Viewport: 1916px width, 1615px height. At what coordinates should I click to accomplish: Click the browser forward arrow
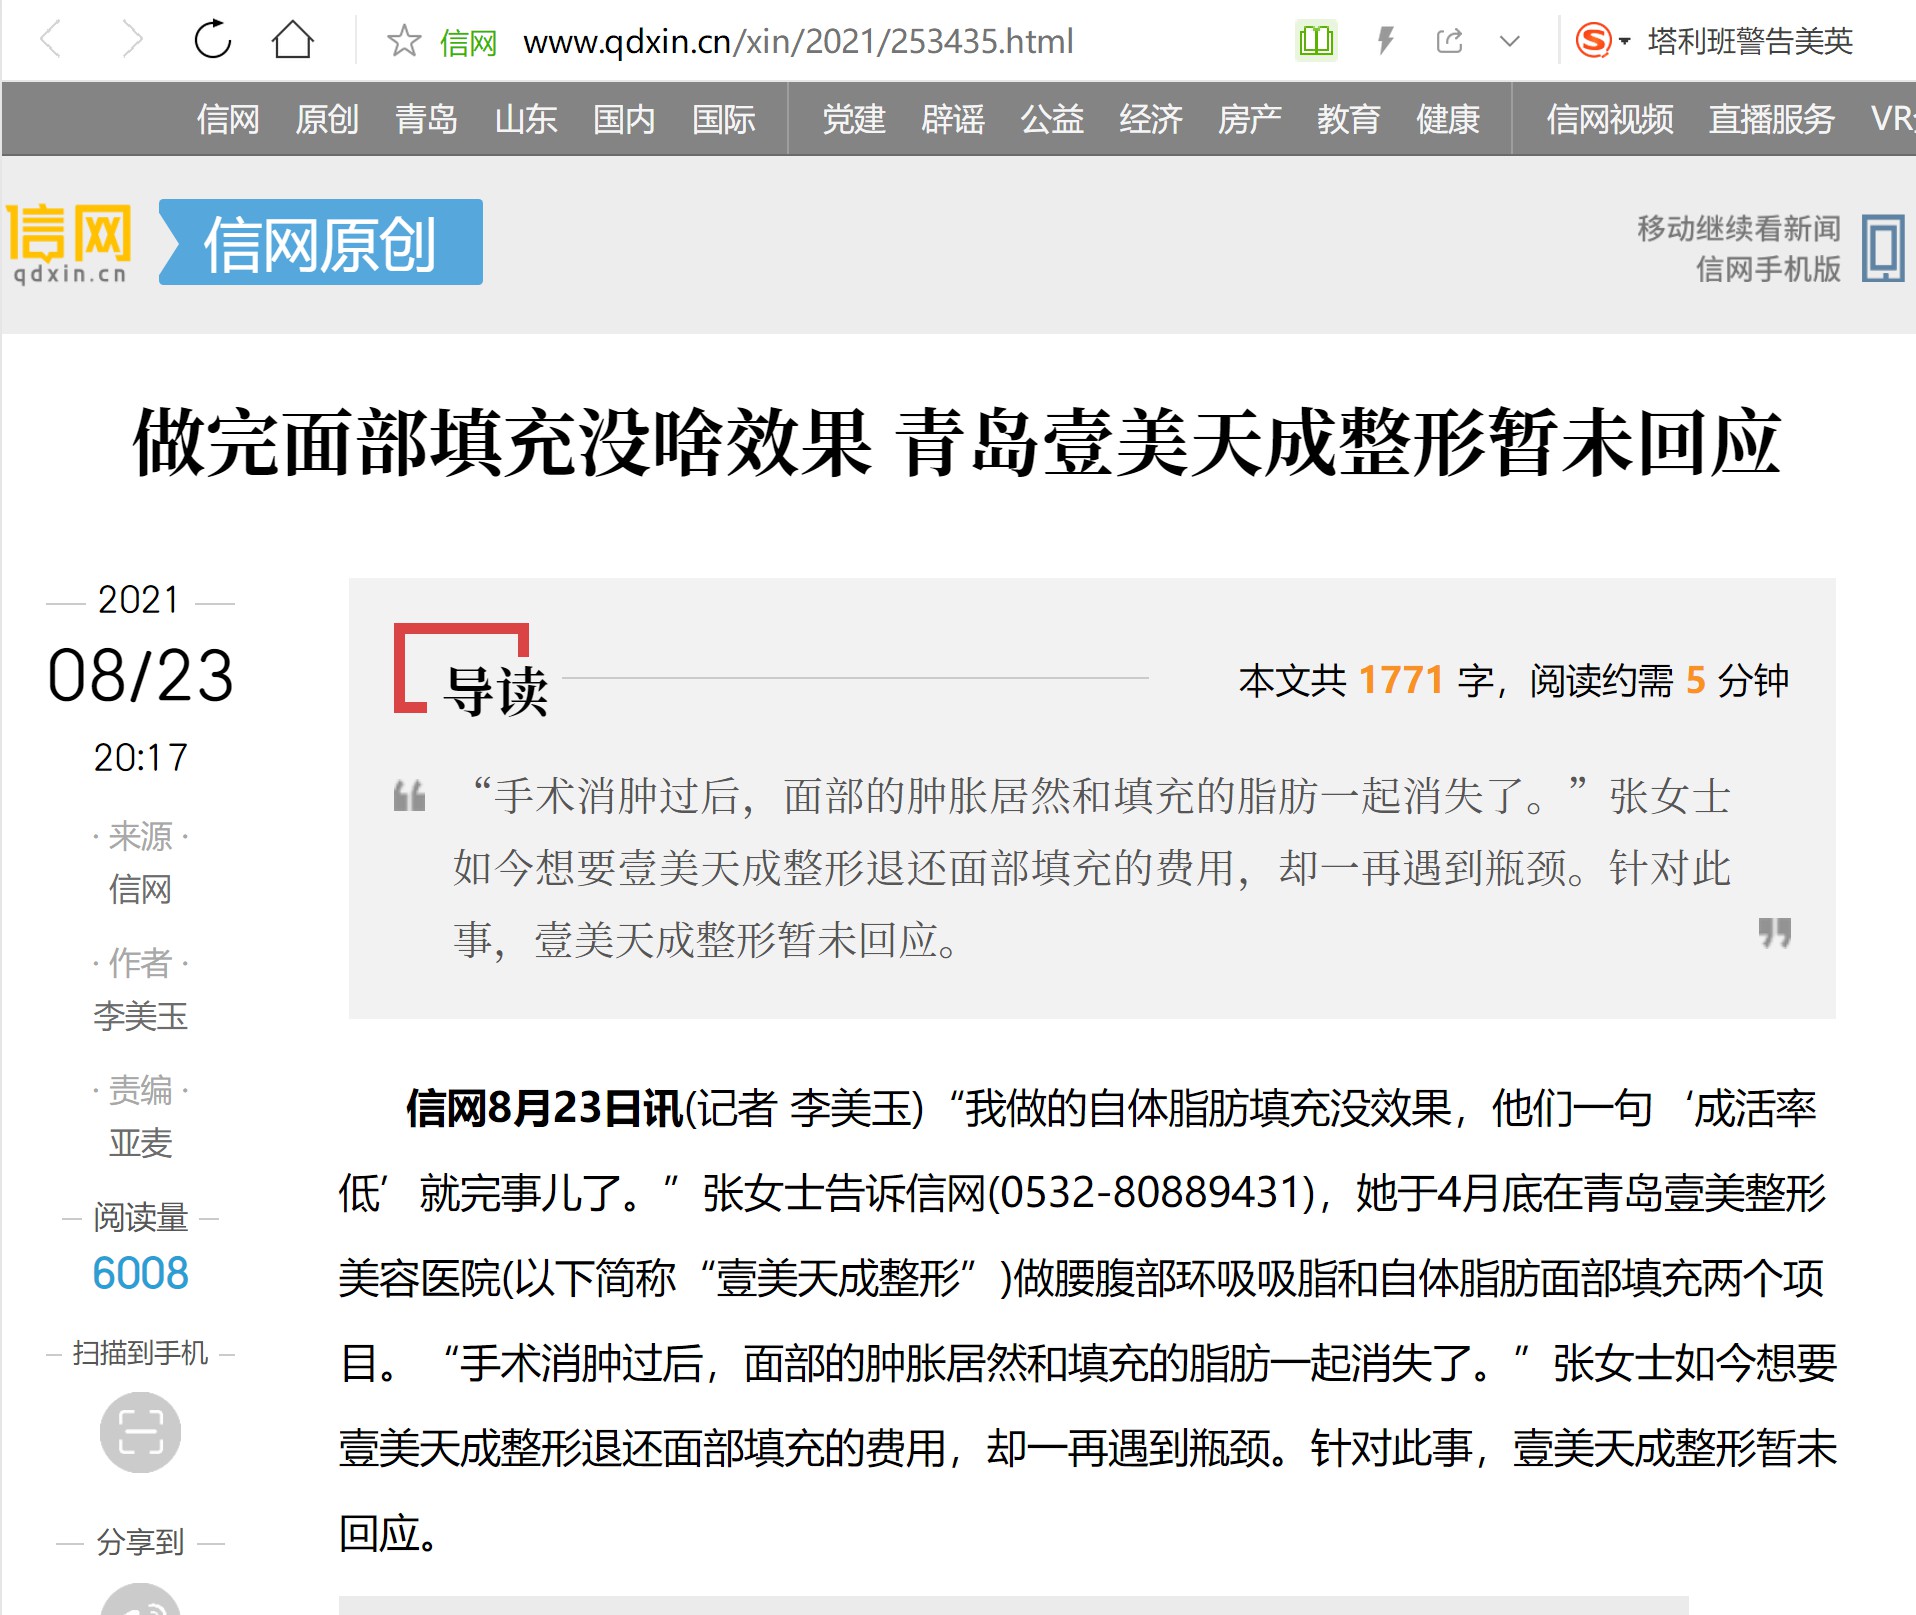(x=132, y=41)
